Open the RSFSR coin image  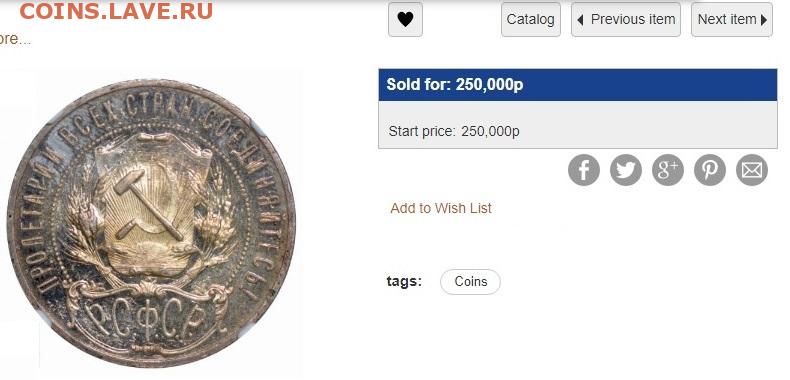point(151,222)
